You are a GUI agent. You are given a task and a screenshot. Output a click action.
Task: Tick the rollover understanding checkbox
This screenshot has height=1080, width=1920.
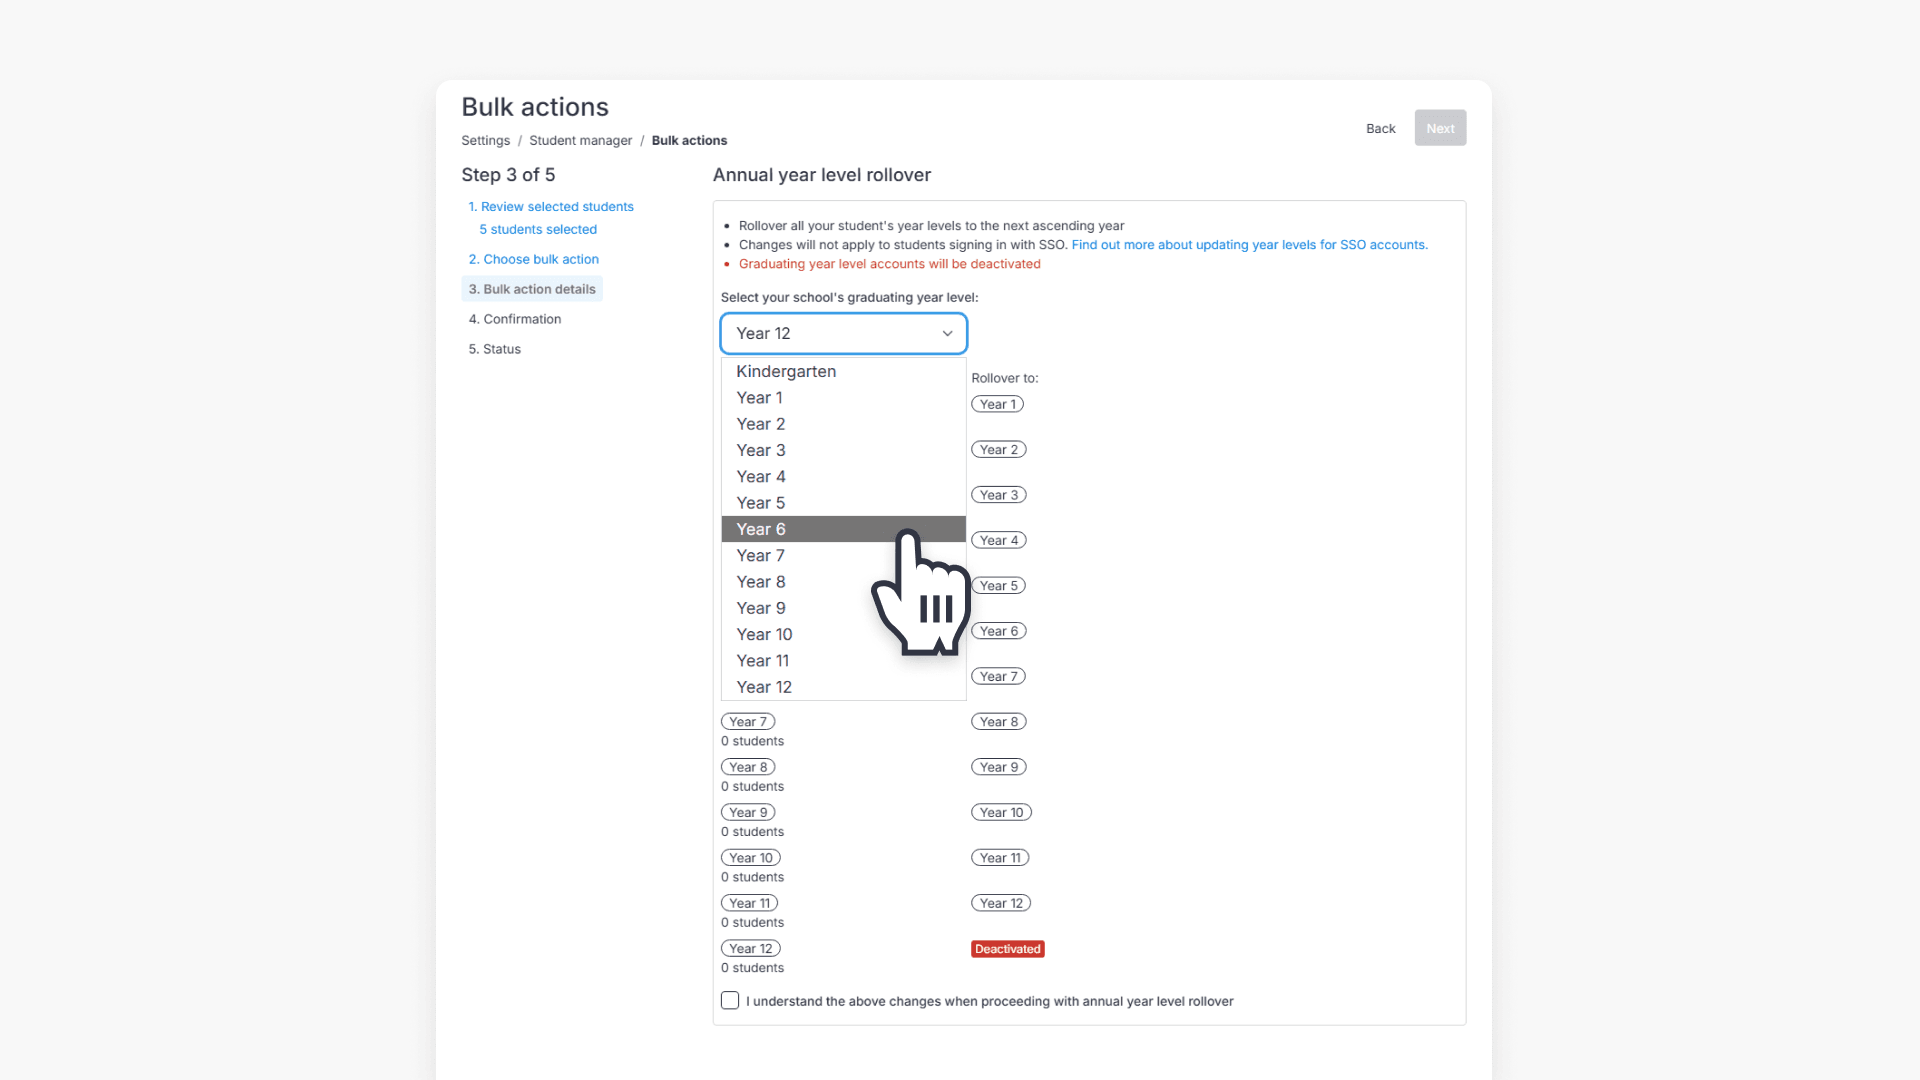click(730, 1001)
